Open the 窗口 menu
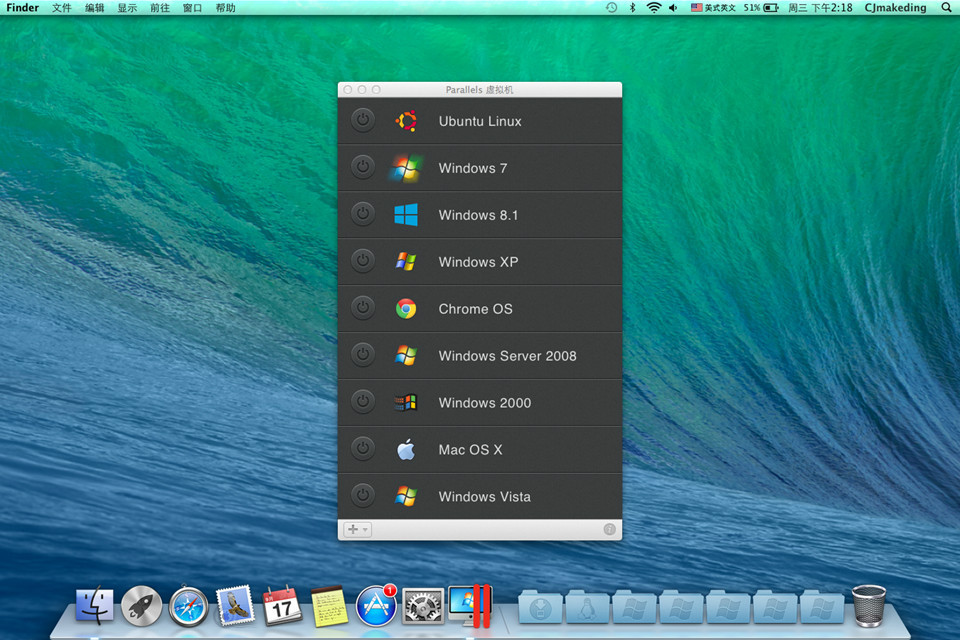 192,8
